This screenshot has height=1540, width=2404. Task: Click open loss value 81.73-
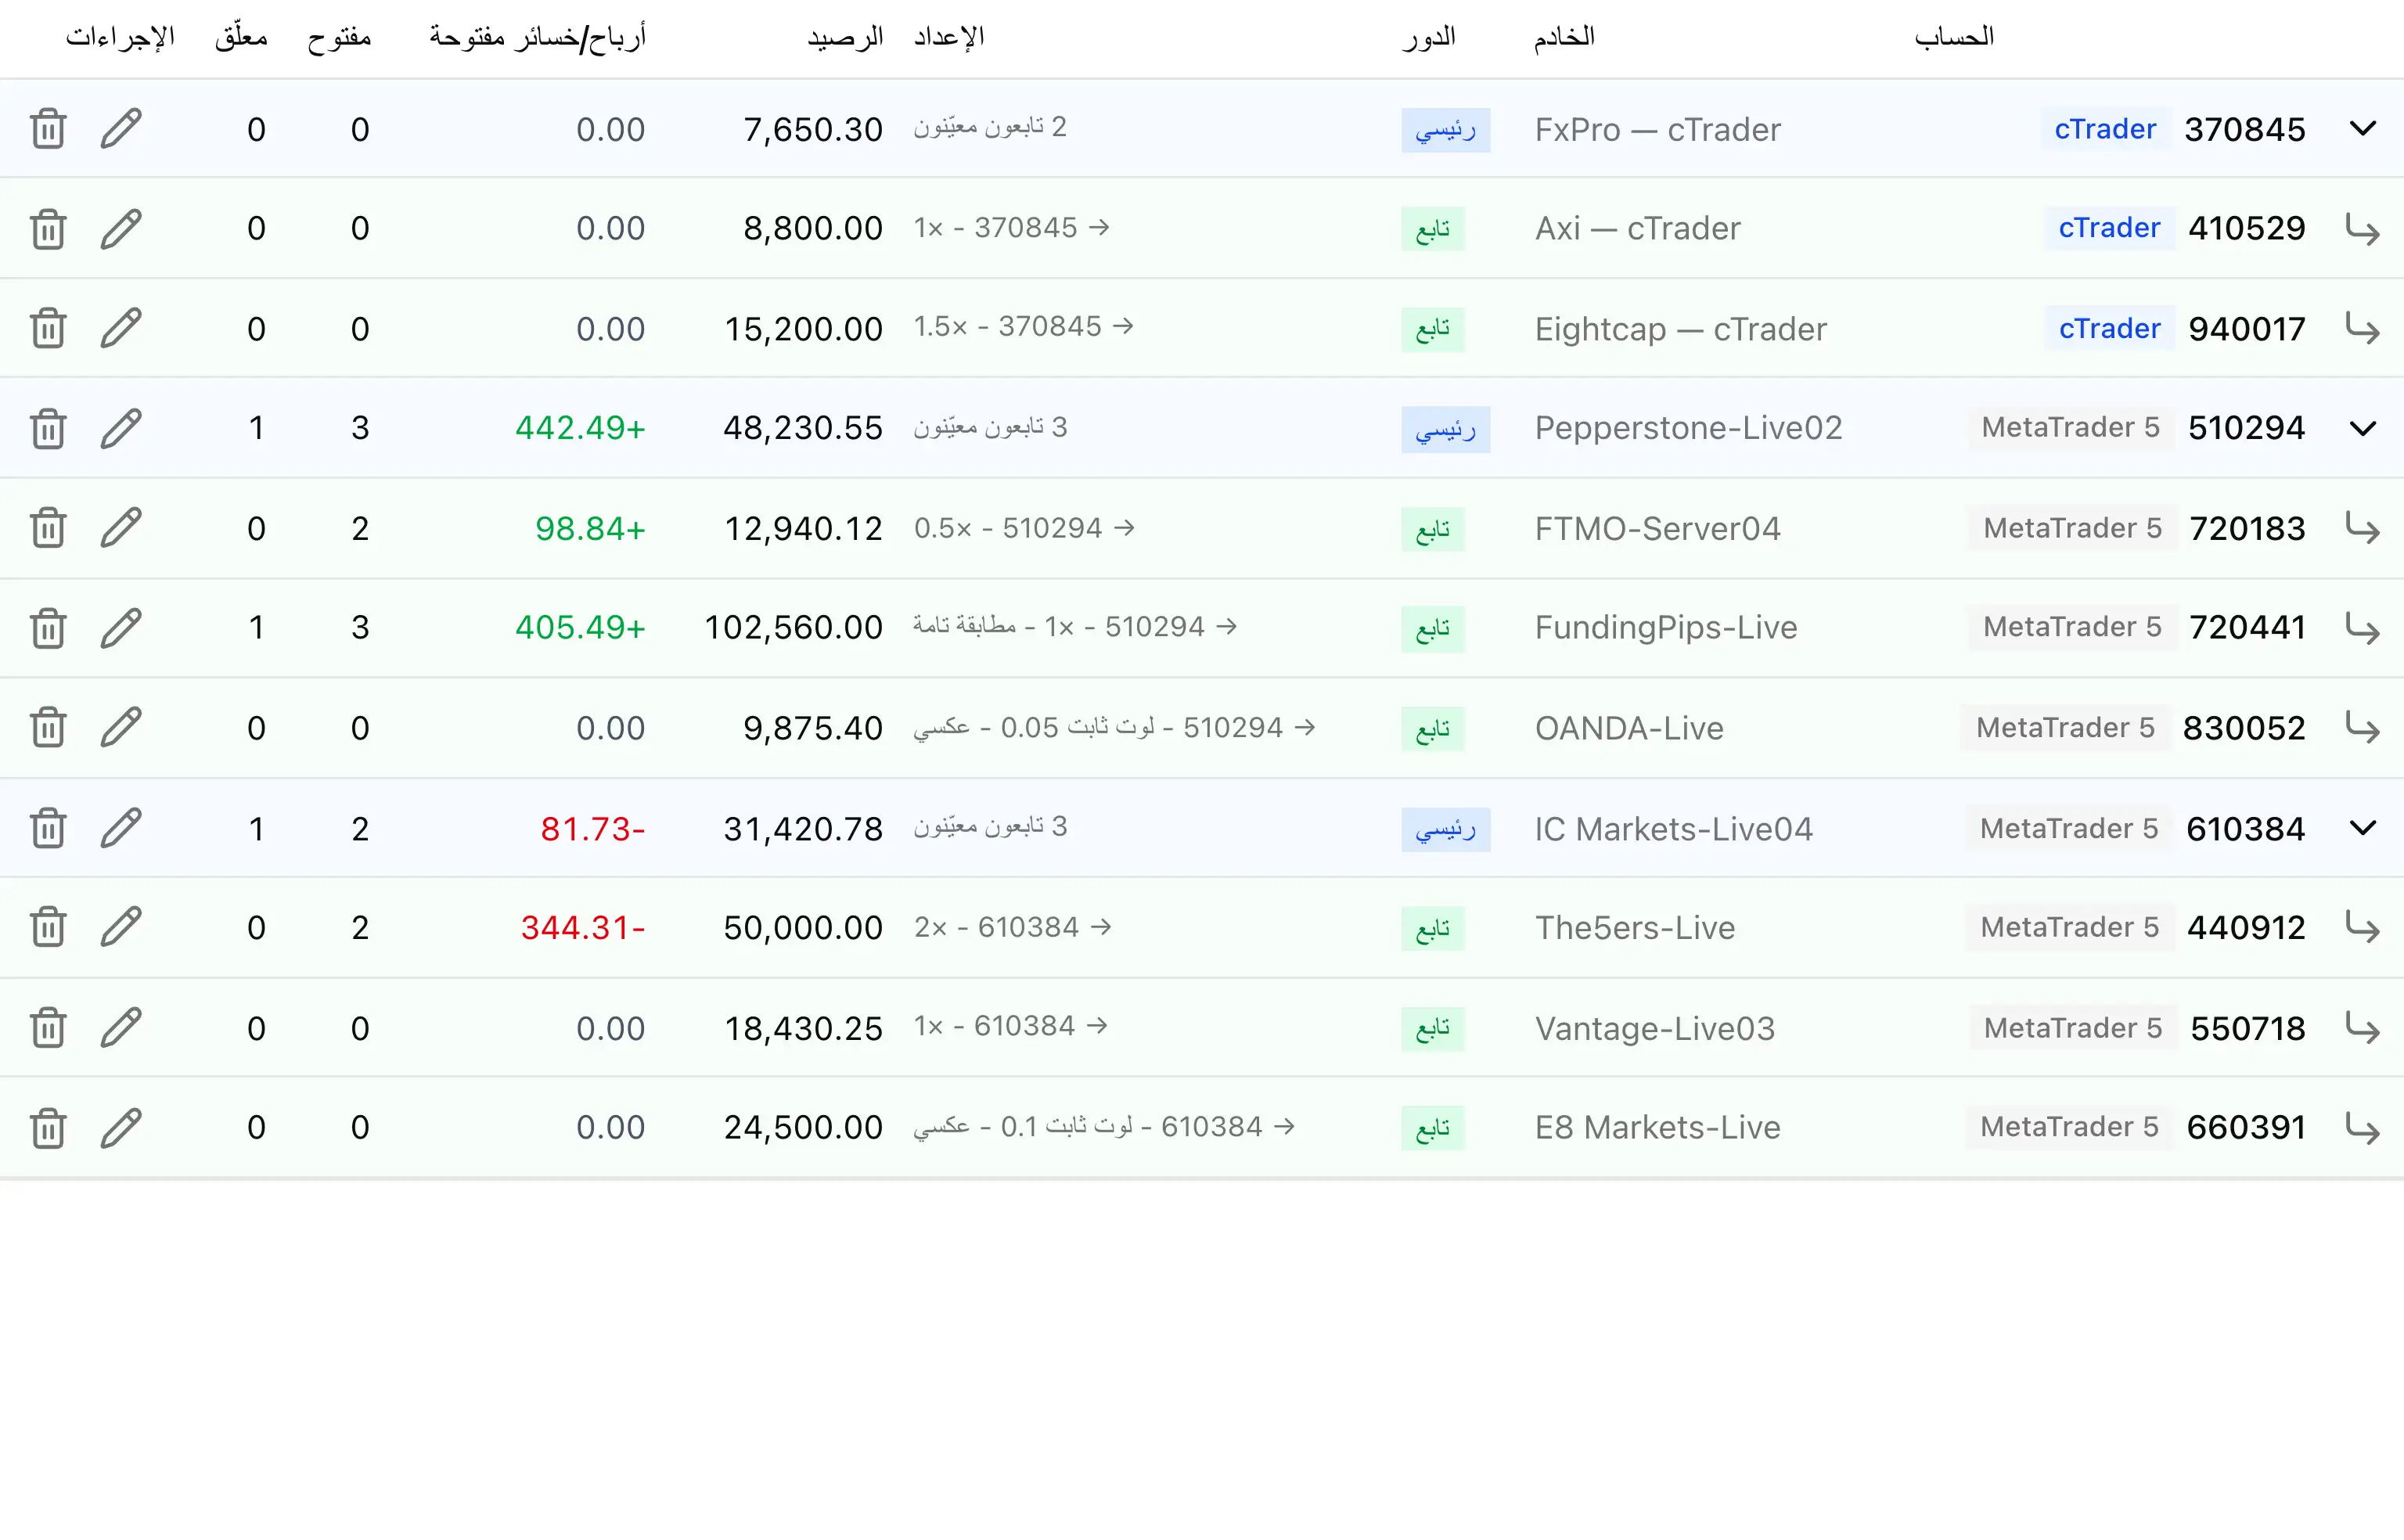pos(593,829)
